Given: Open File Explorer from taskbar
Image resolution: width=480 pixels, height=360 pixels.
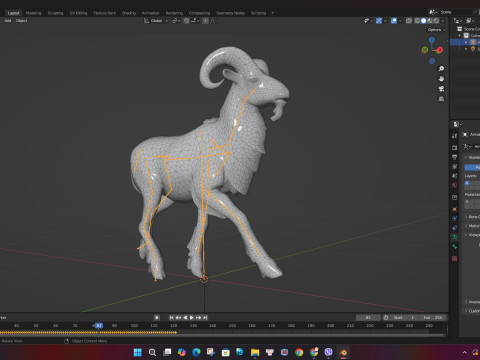Looking at the screenshot, I should pyautogui.click(x=255, y=352).
